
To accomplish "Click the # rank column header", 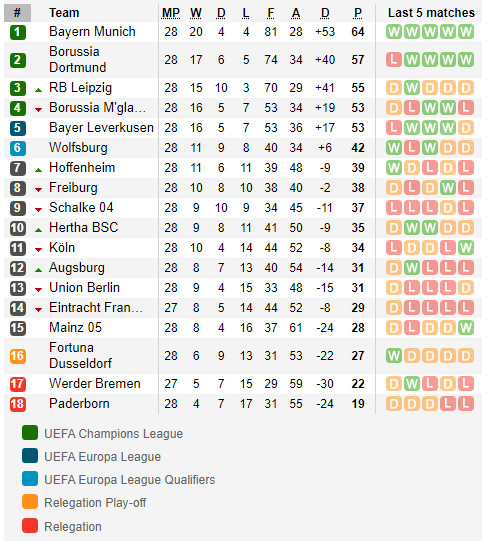I will click(17, 13).
